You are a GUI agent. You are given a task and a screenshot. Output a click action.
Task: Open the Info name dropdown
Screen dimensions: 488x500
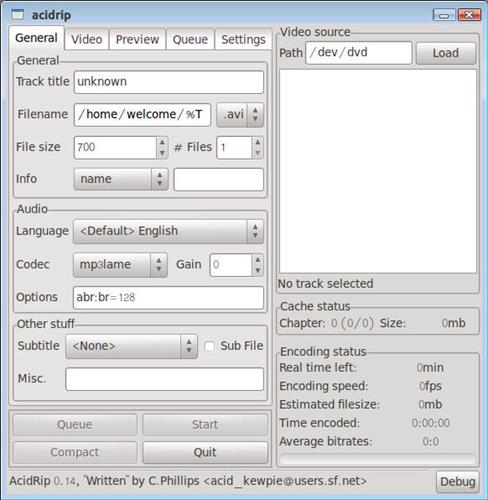[121, 179]
